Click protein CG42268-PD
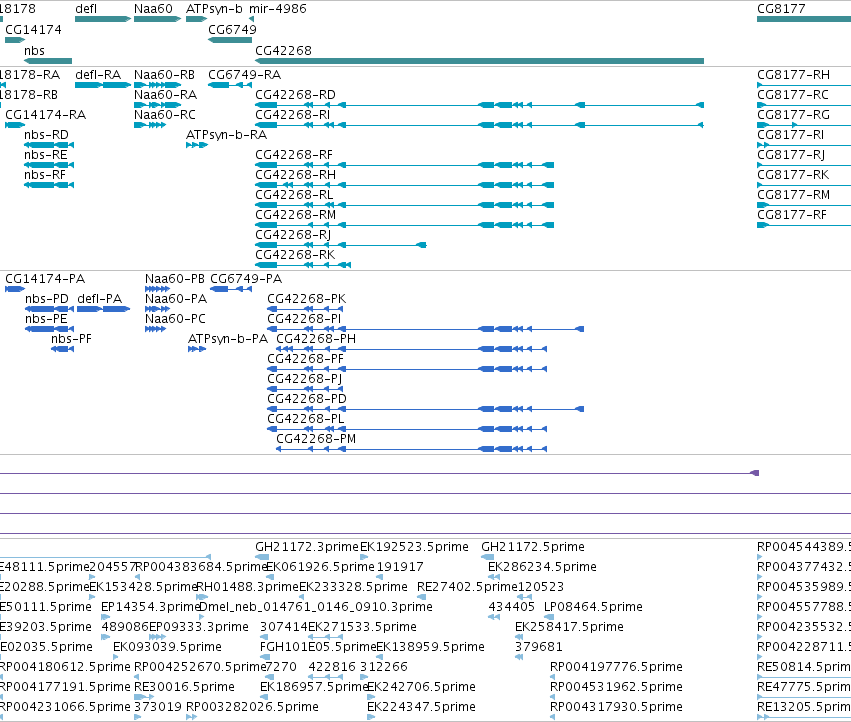 point(307,399)
